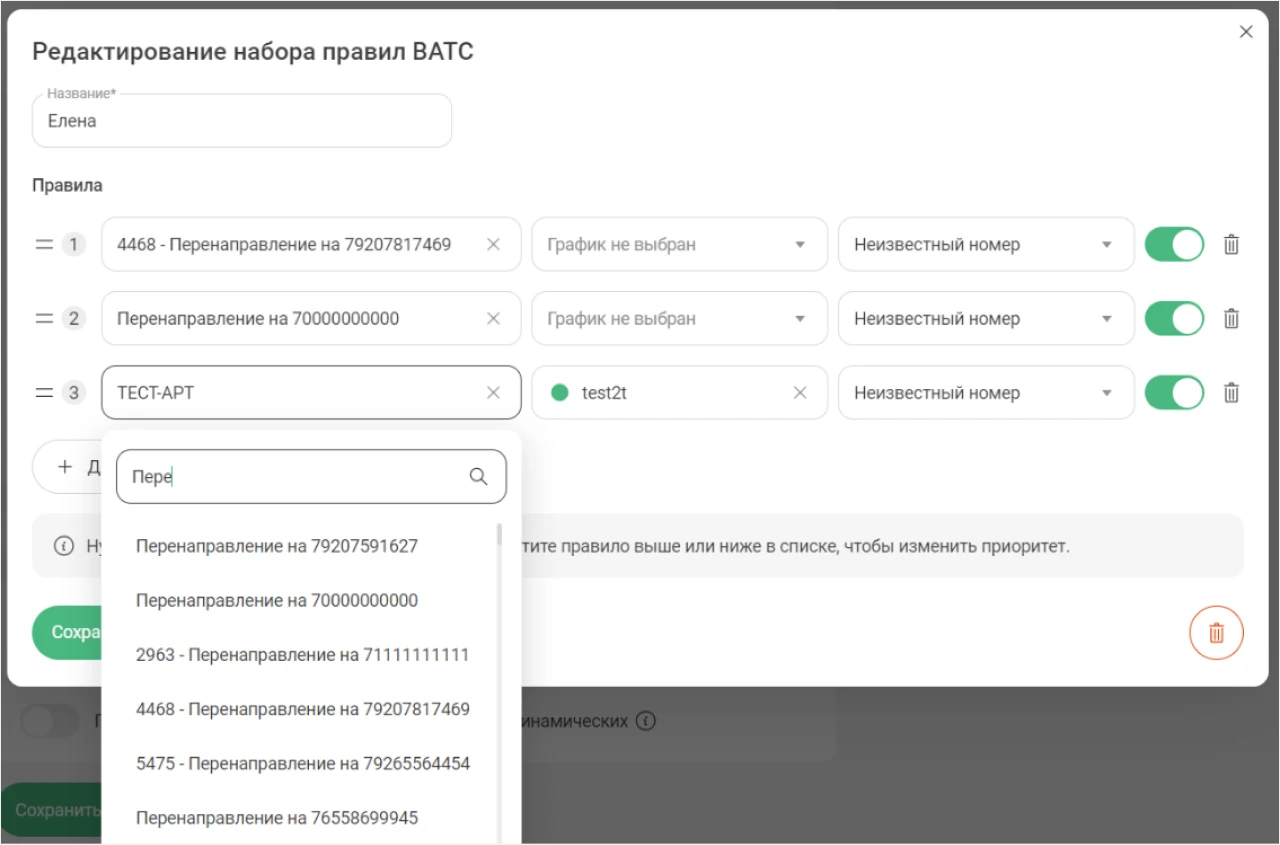
Task: Delete rule 3 with its trash icon
Action: 1232,393
